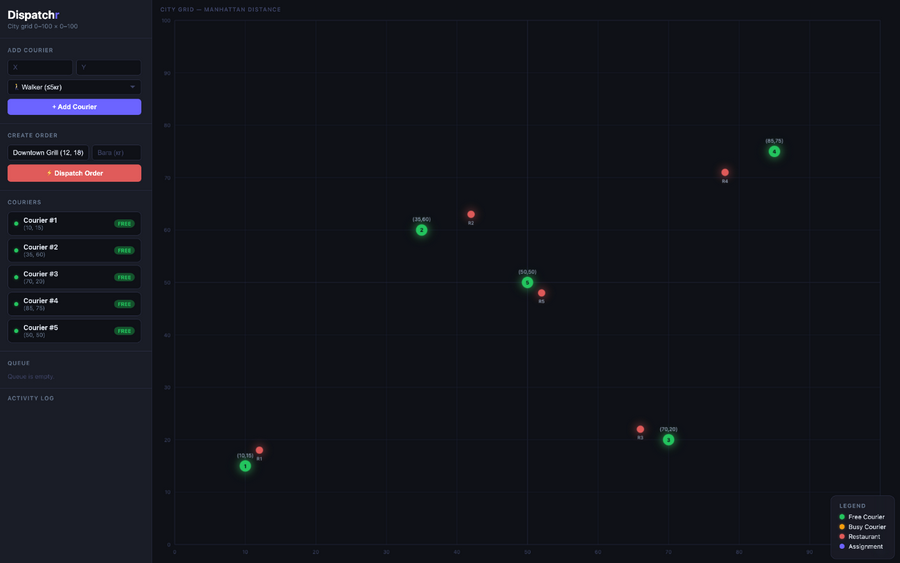Screen dimensions: 900x563
Task: Open the Walker courier type dropdown
Action: point(74,87)
